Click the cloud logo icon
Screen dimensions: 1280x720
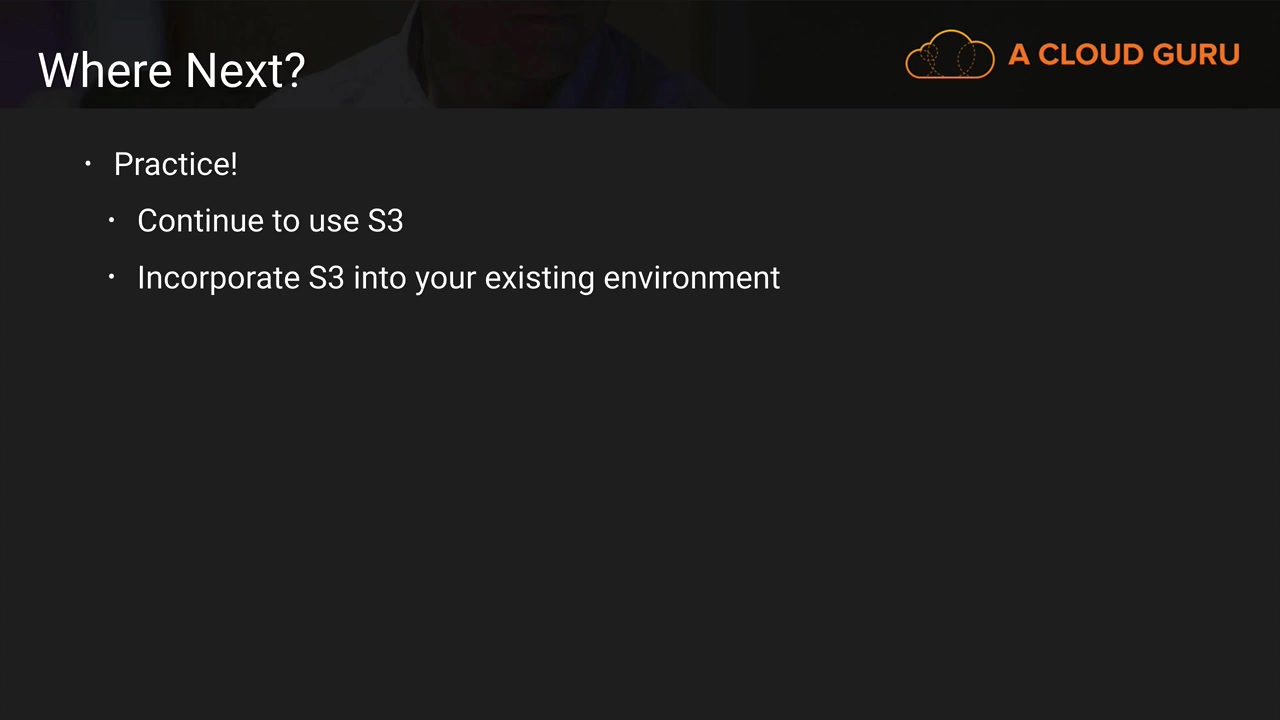click(x=949, y=54)
